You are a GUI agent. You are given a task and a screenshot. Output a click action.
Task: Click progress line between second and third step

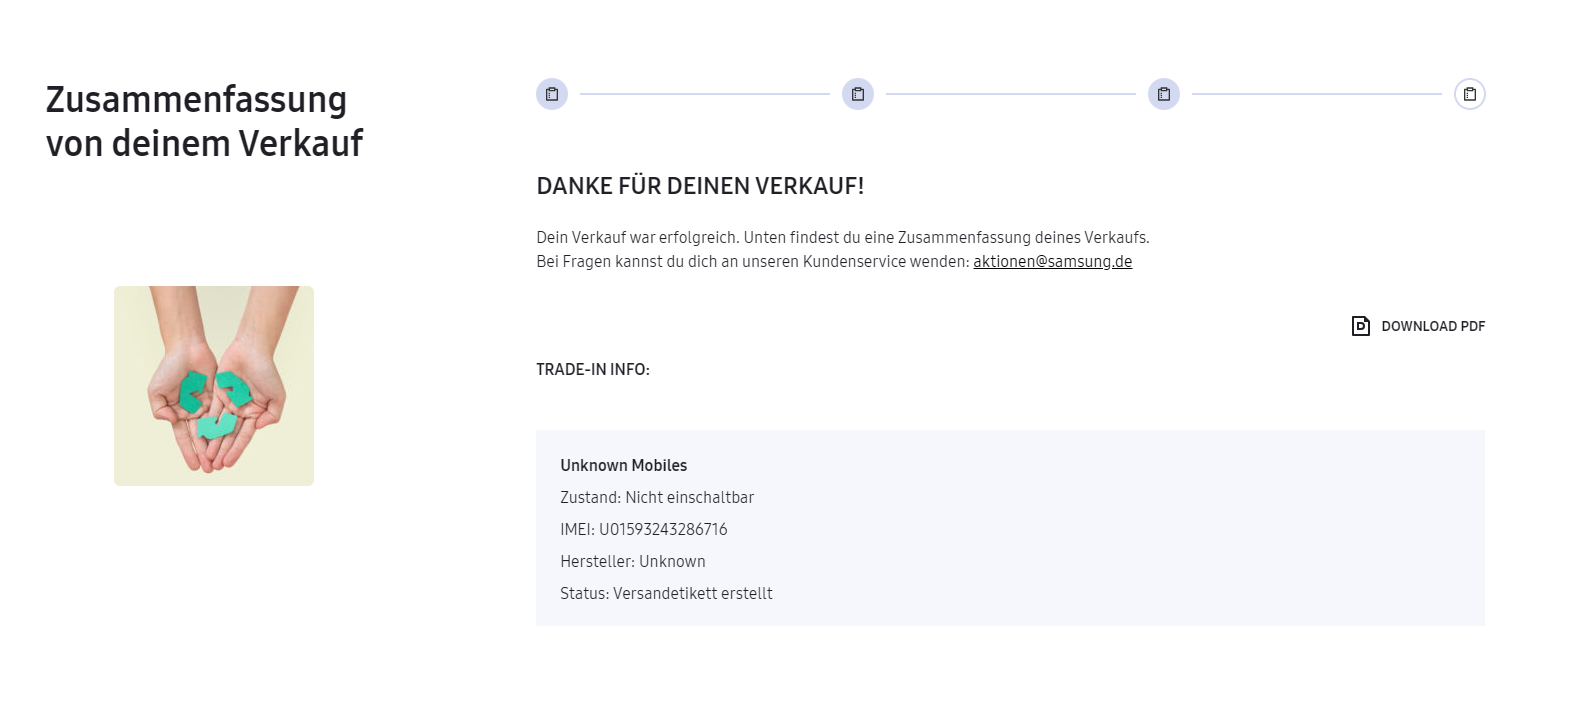(x=1011, y=94)
